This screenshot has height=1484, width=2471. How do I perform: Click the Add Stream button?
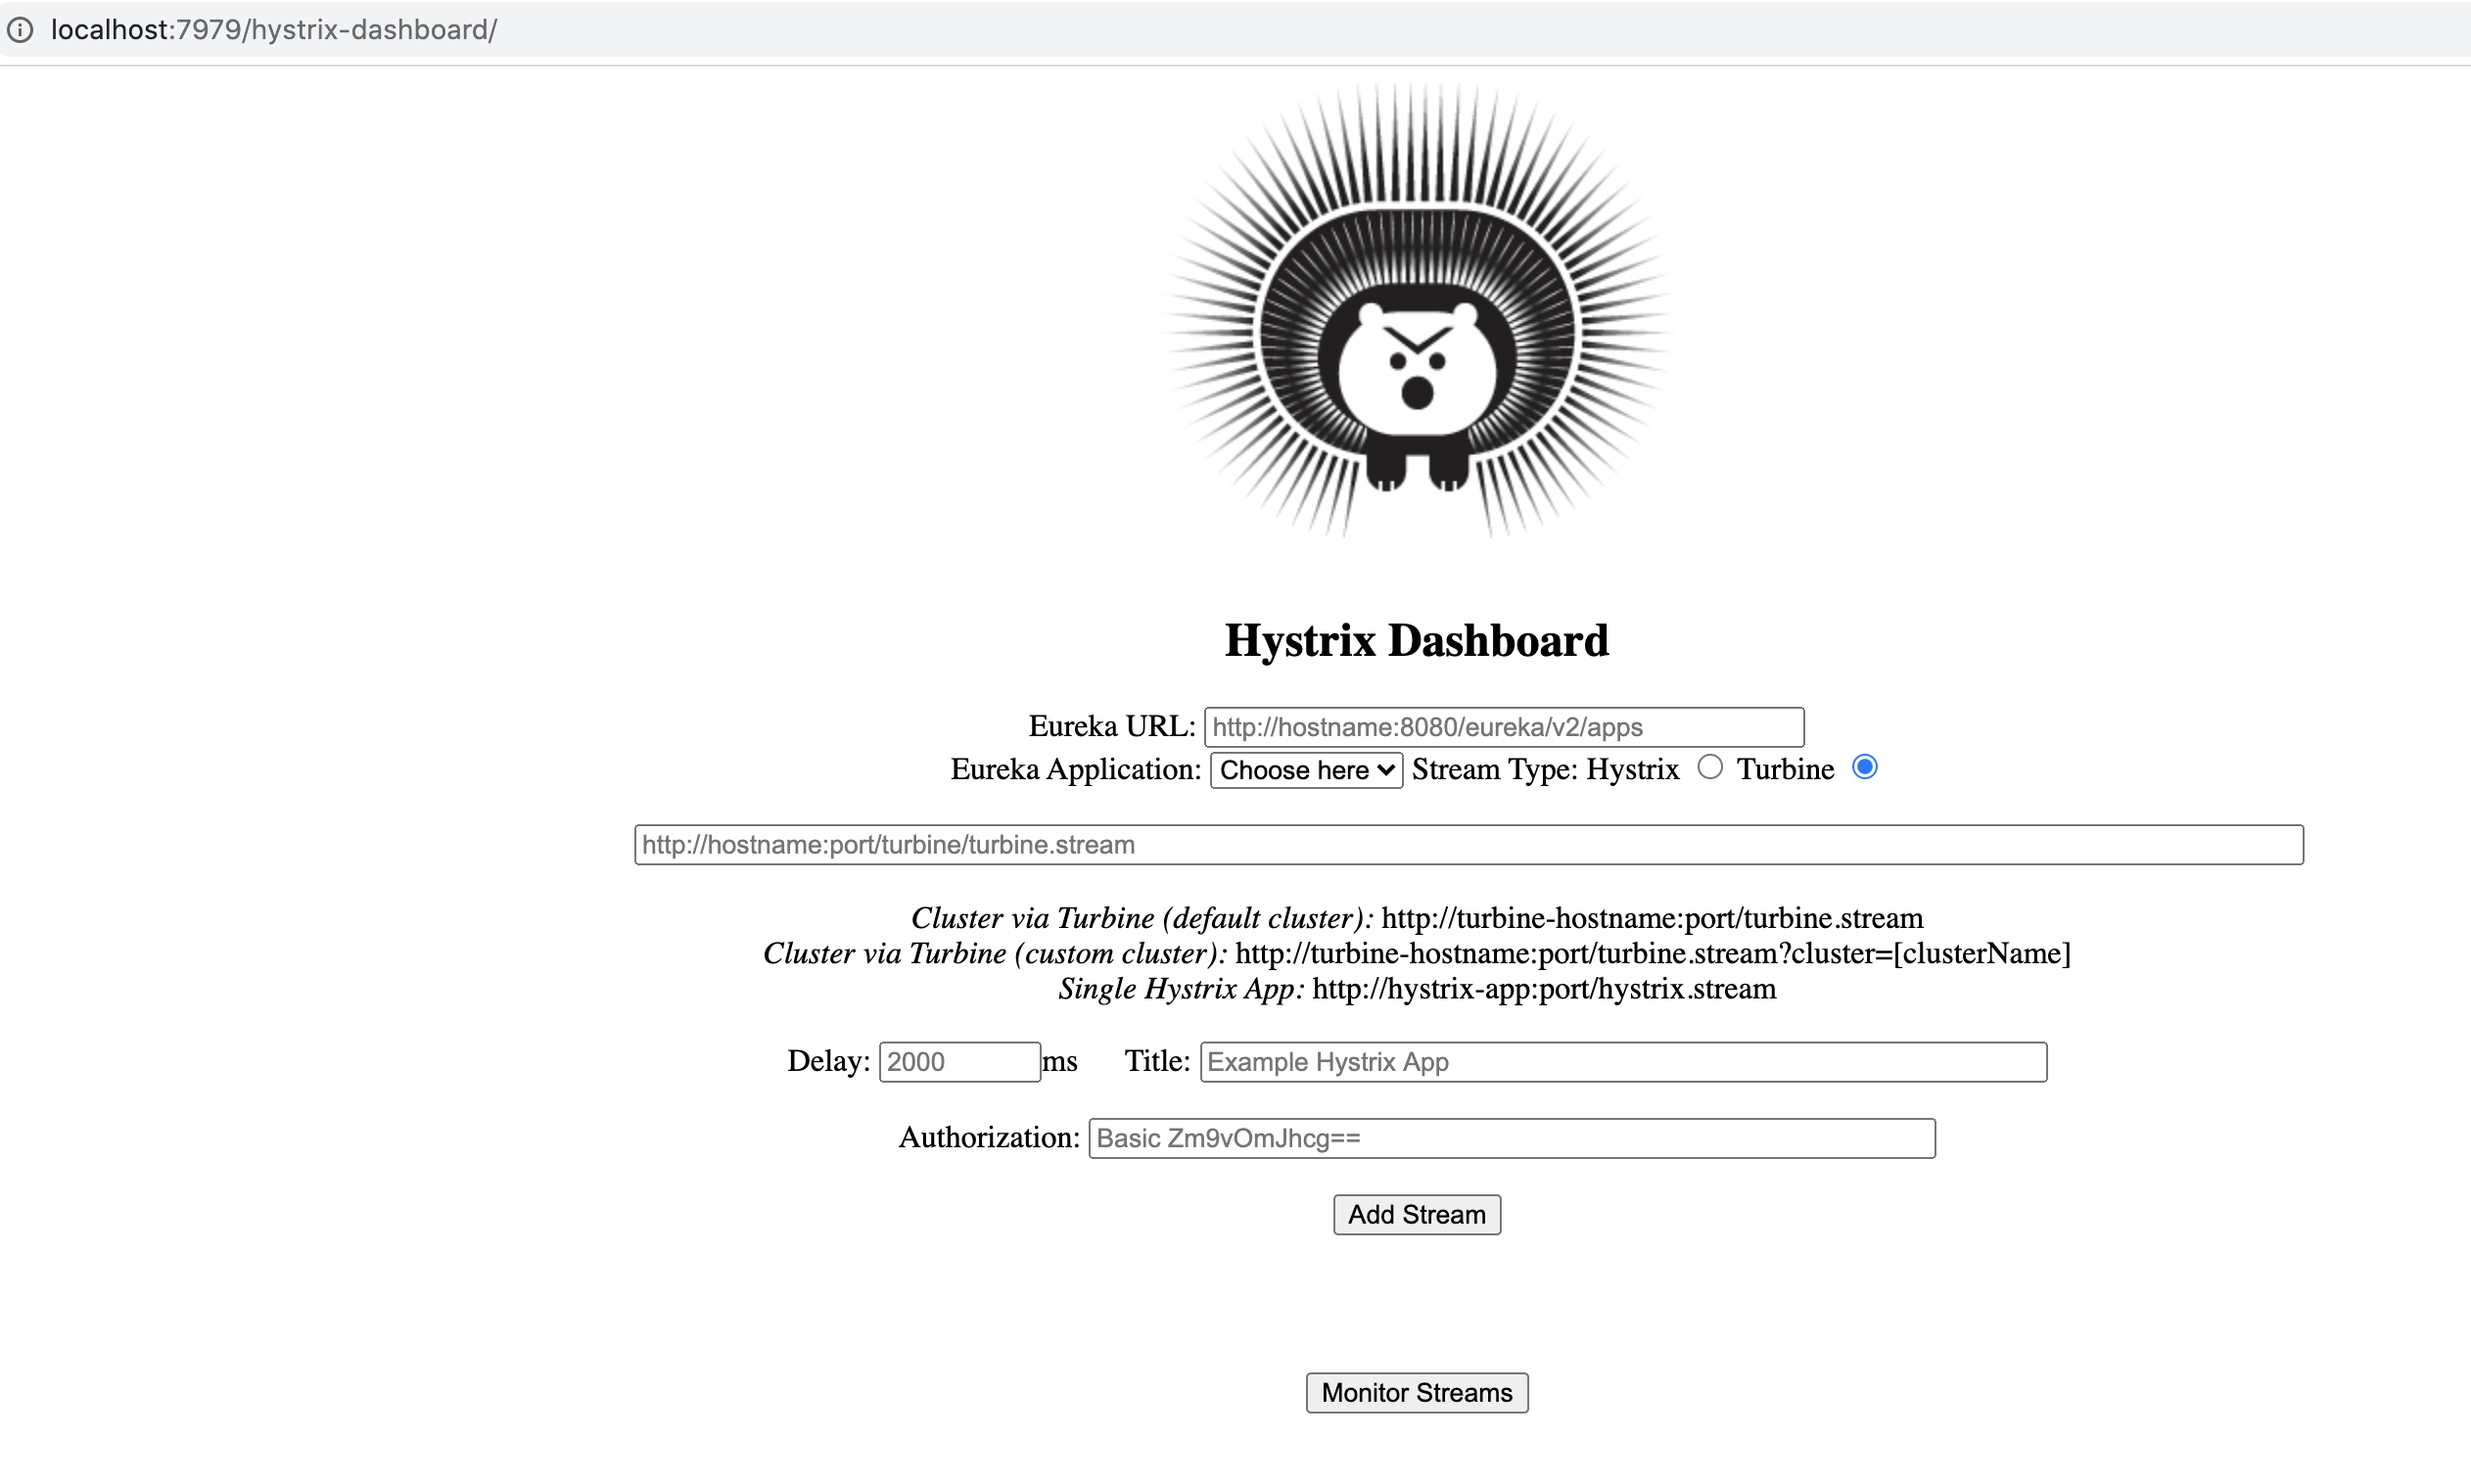[x=1416, y=1214]
